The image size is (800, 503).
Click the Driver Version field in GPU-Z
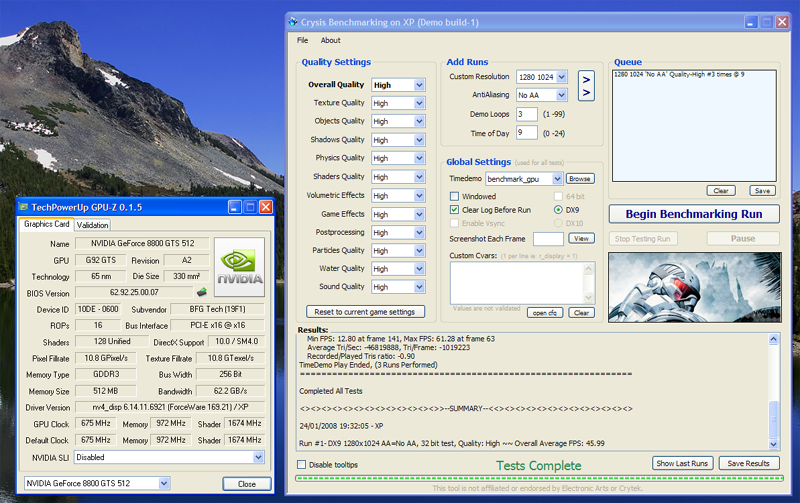pyautogui.click(x=170, y=407)
